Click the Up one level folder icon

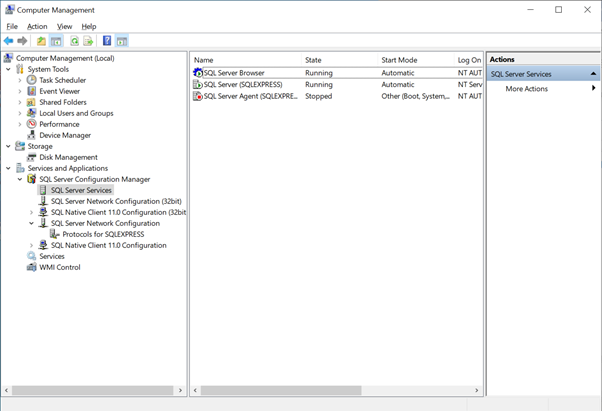41,41
